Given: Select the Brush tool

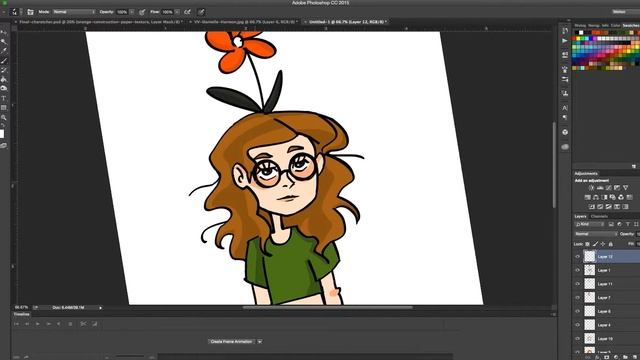Looking at the screenshot, I should [x=4, y=60].
